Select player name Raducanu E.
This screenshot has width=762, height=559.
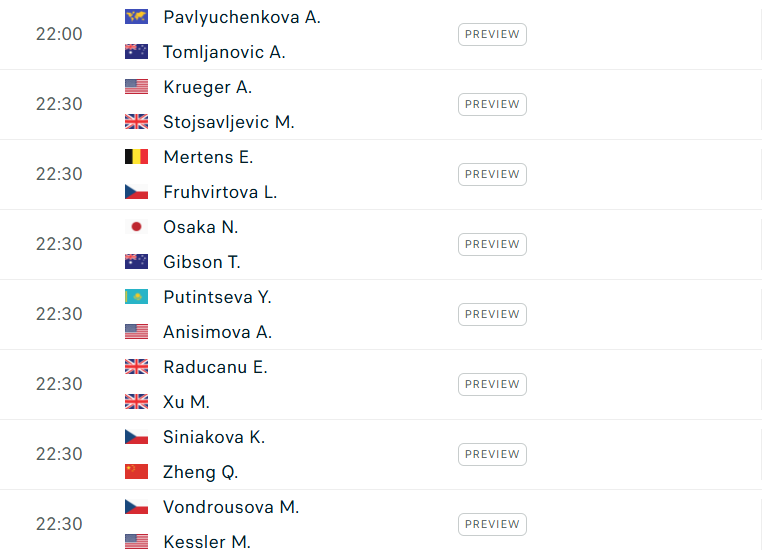(x=215, y=367)
